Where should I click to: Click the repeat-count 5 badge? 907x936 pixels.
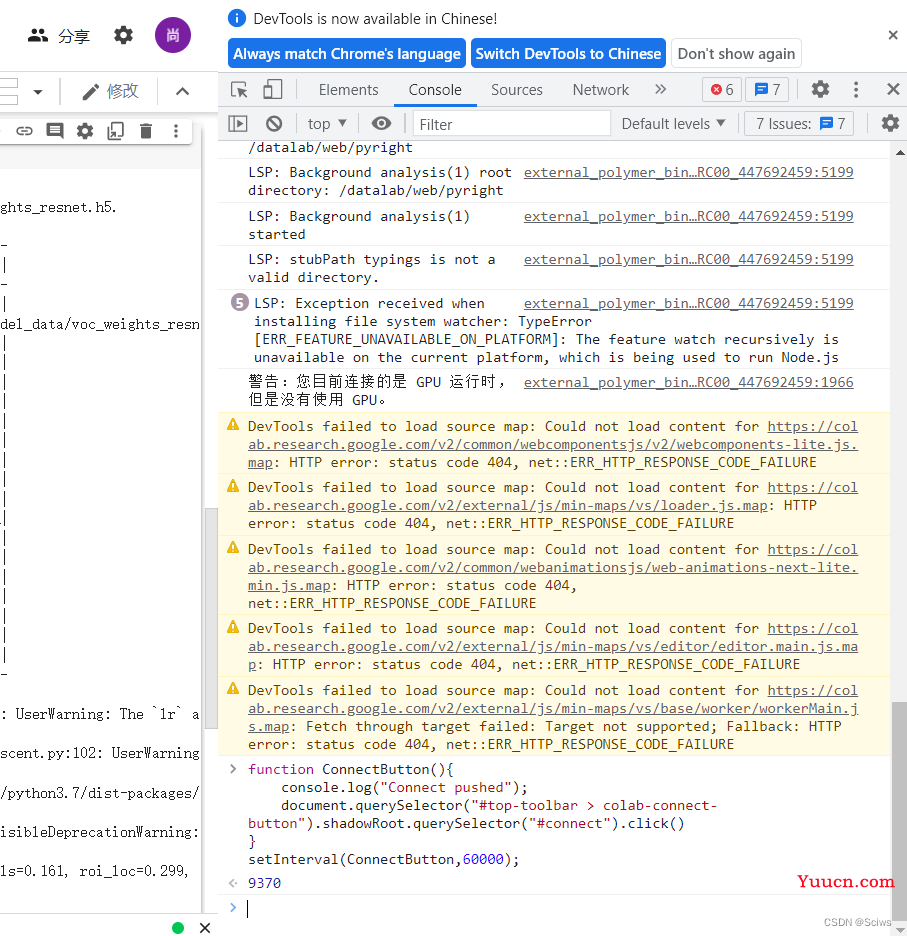[239, 303]
